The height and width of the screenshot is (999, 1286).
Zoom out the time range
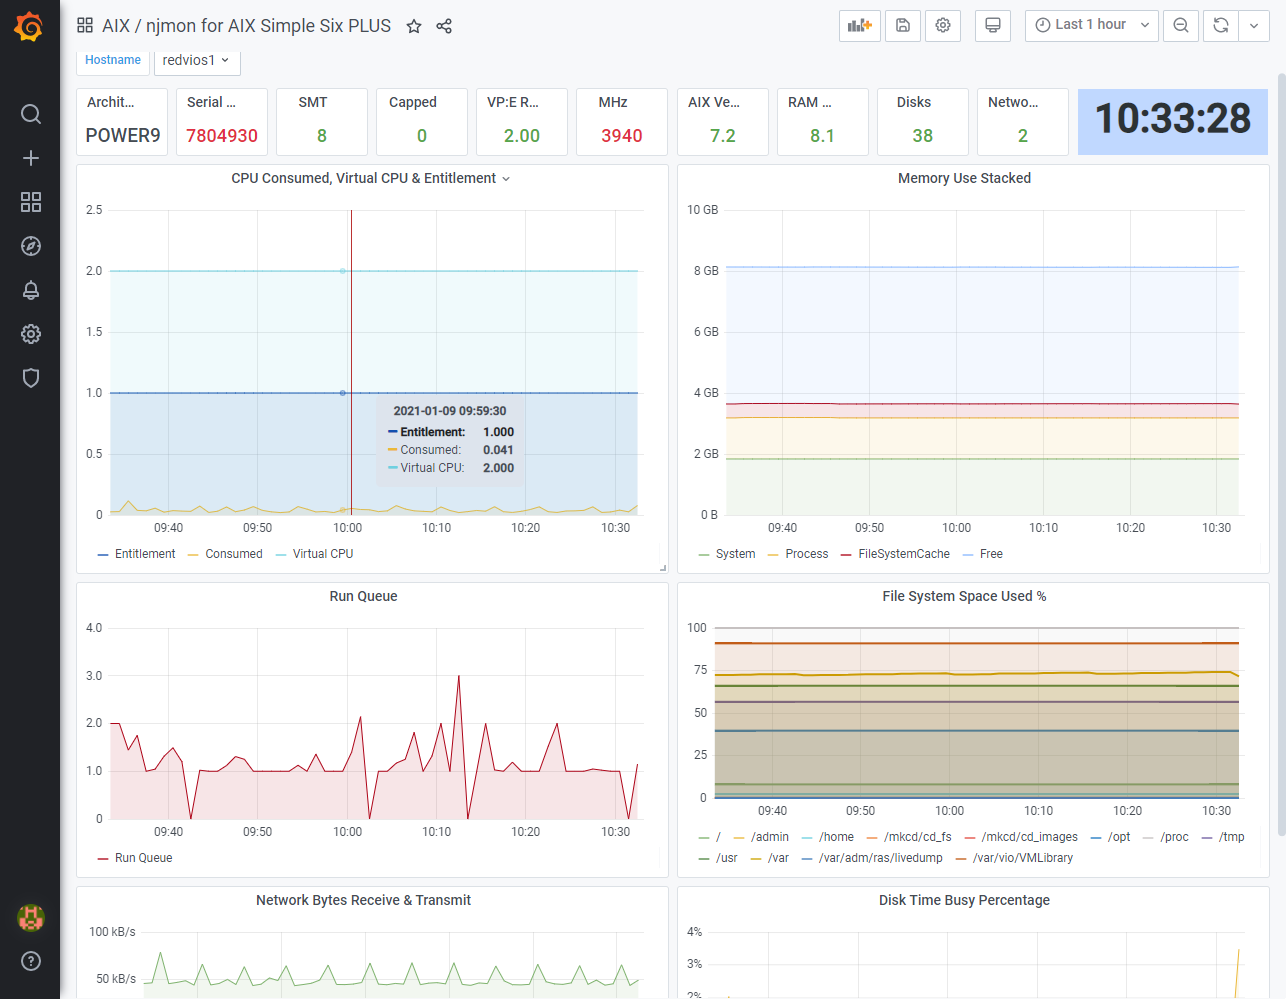pyautogui.click(x=1181, y=25)
